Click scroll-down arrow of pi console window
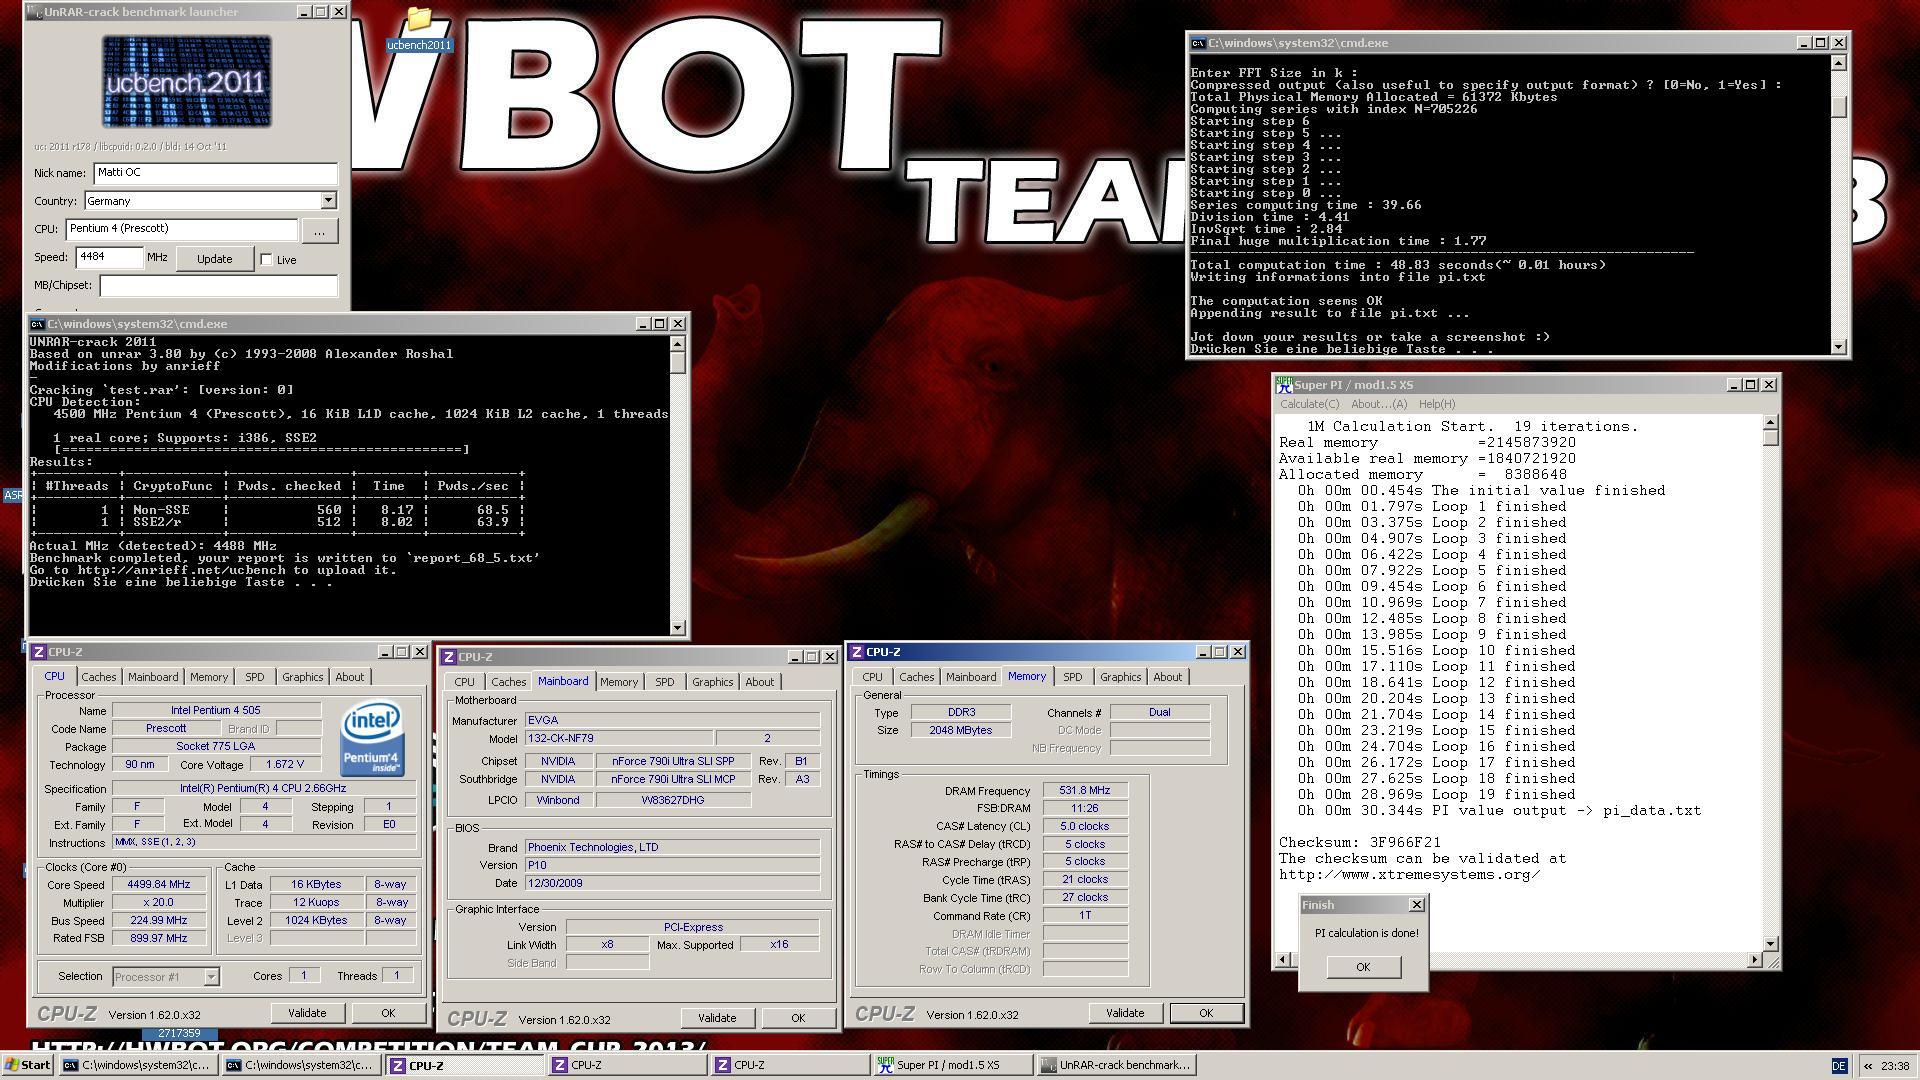Viewport: 1920px width, 1080px height. pyautogui.click(x=1838, y=347)
